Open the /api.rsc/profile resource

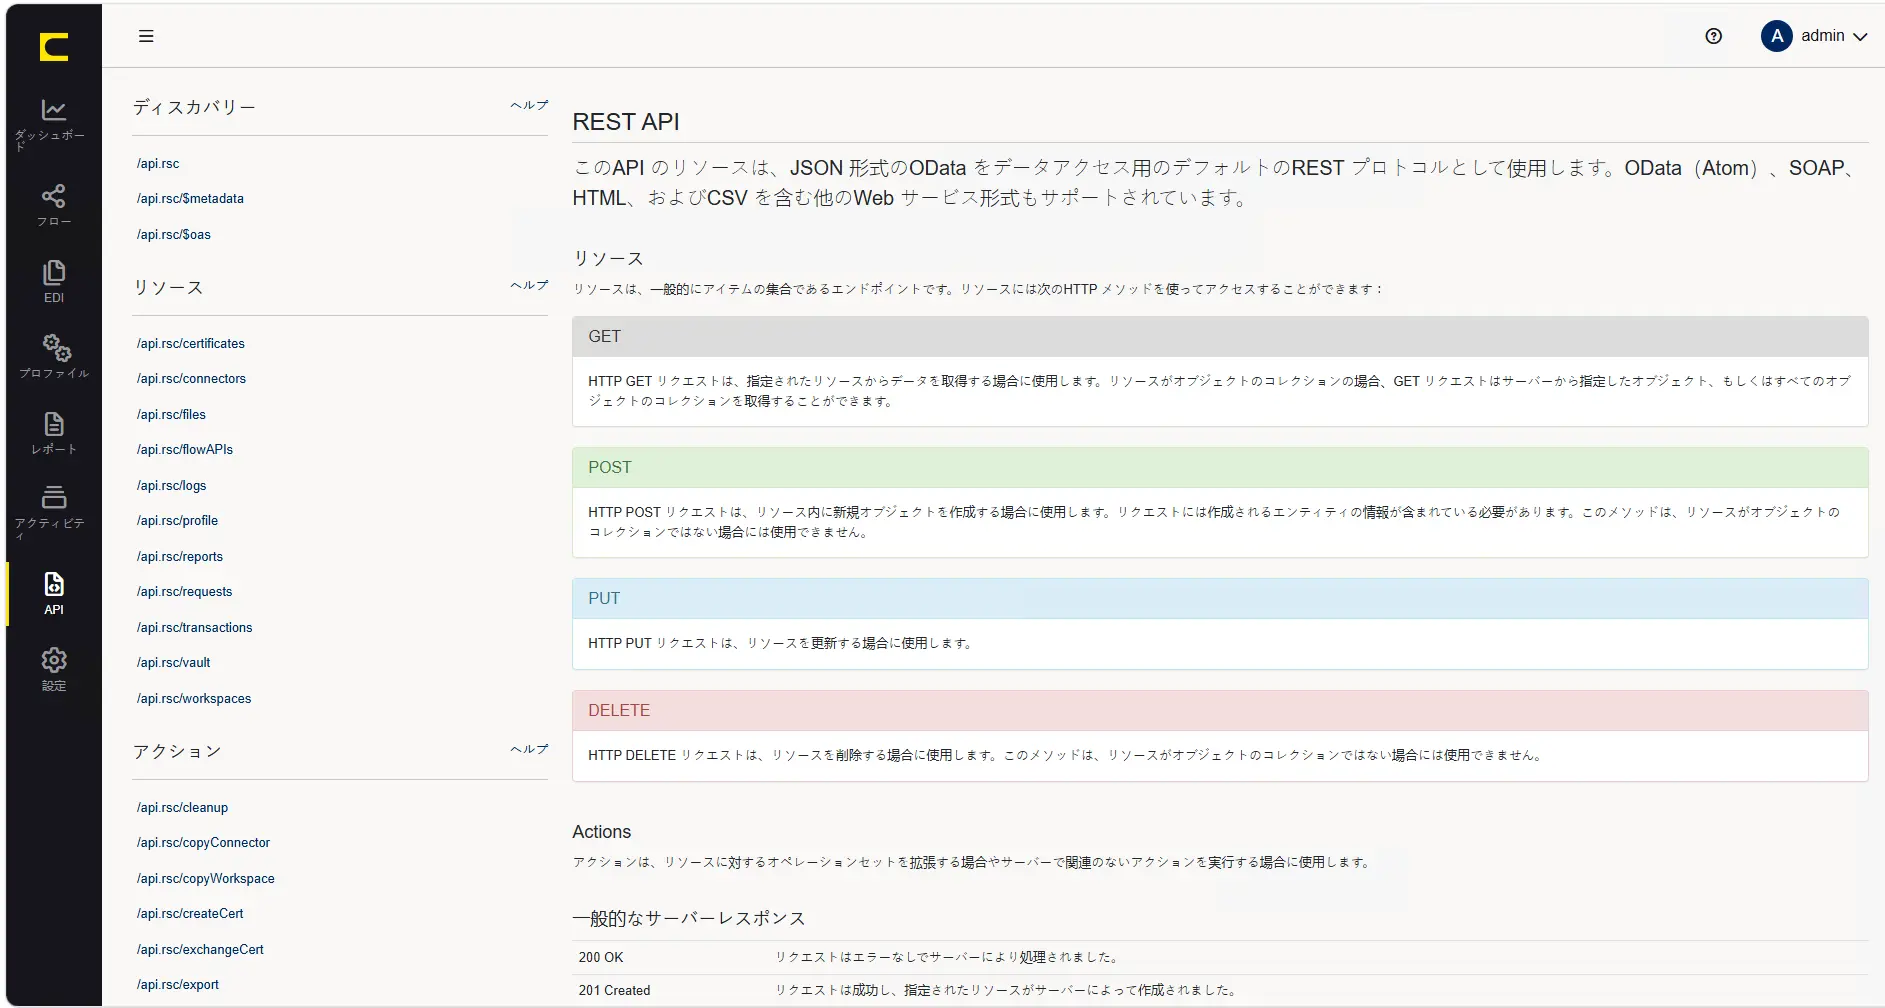(x=177, y=520)
